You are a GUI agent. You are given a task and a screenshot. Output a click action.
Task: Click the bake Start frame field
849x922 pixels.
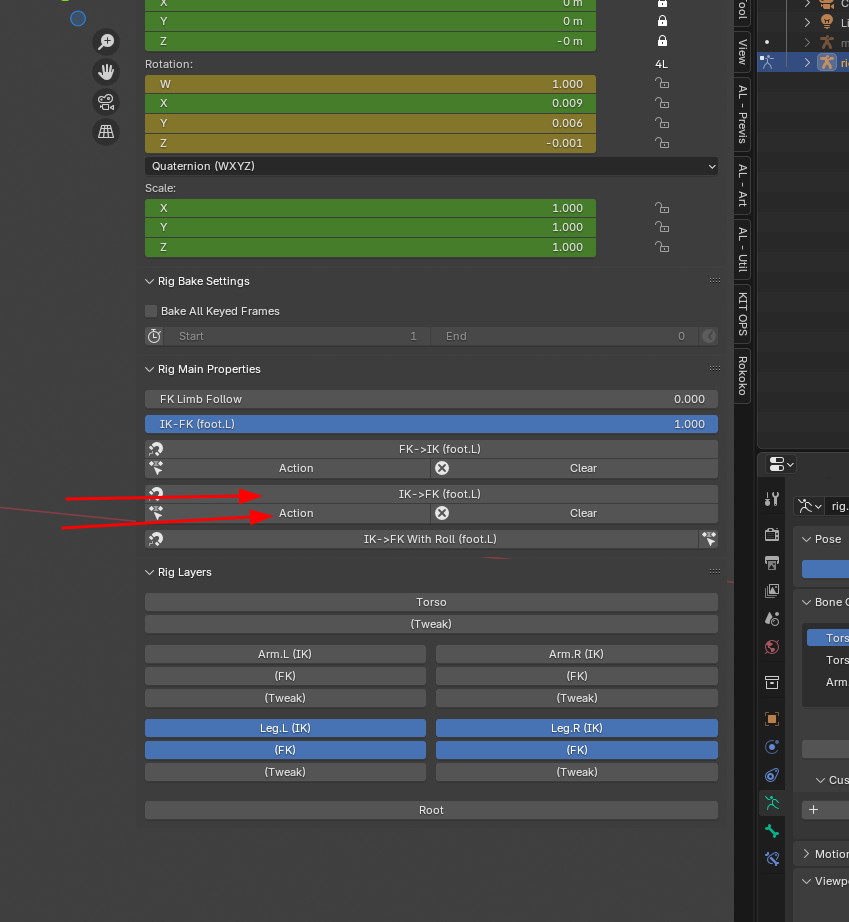point(297,336)
